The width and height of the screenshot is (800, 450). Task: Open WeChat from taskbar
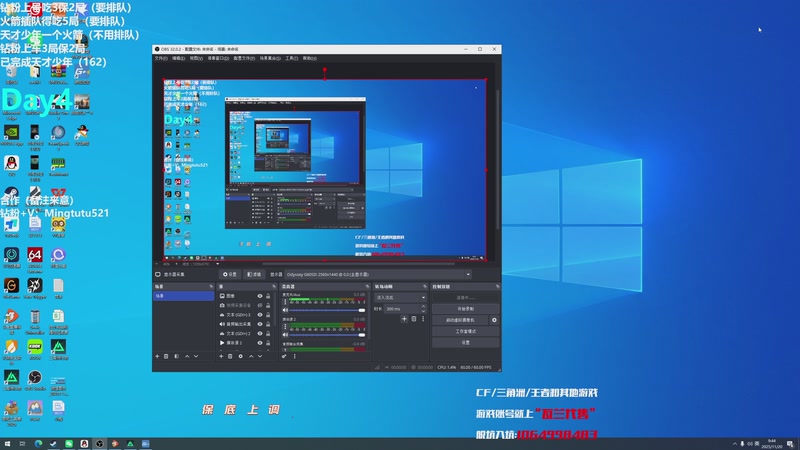click(x=69, y=444)
